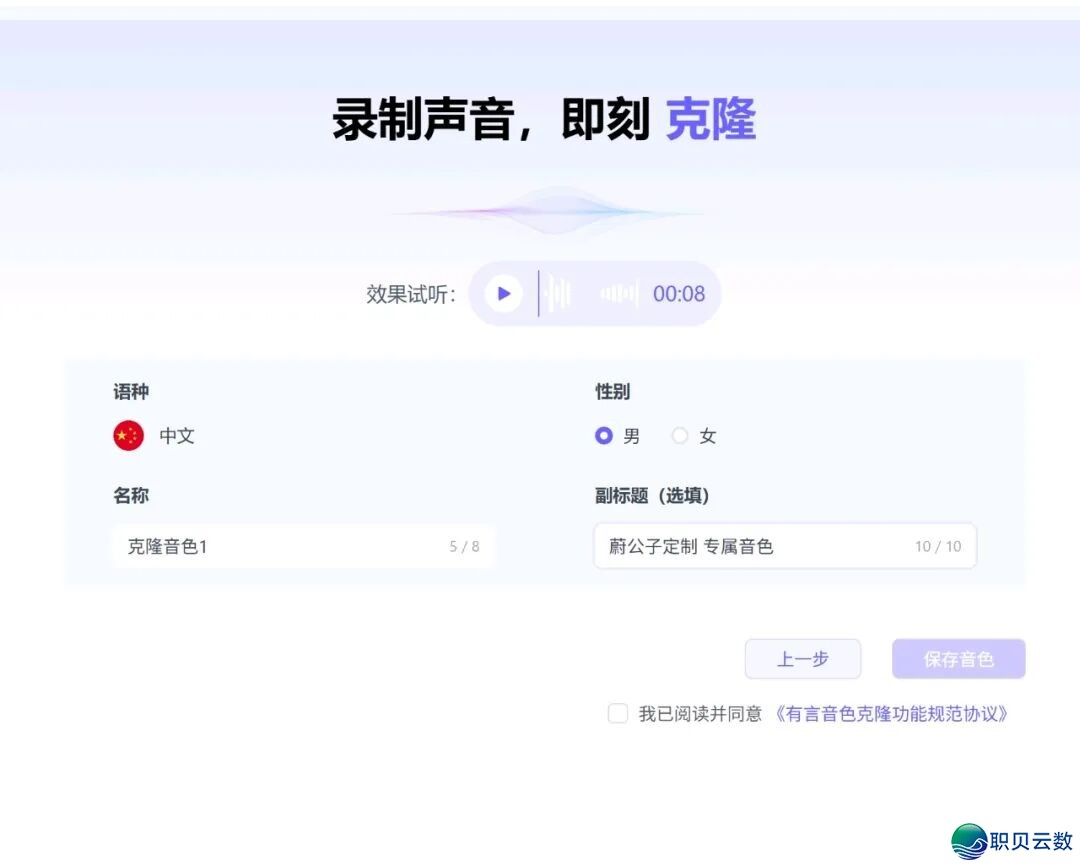1080x866 pixels.
Task: Check the 我已阅读并同意 agreement checkbox
Action: [x=617, y=714]
